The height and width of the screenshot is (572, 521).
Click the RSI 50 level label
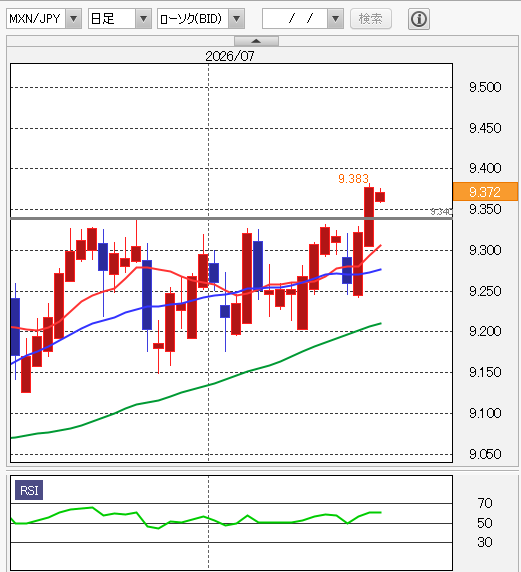point(485,523)
